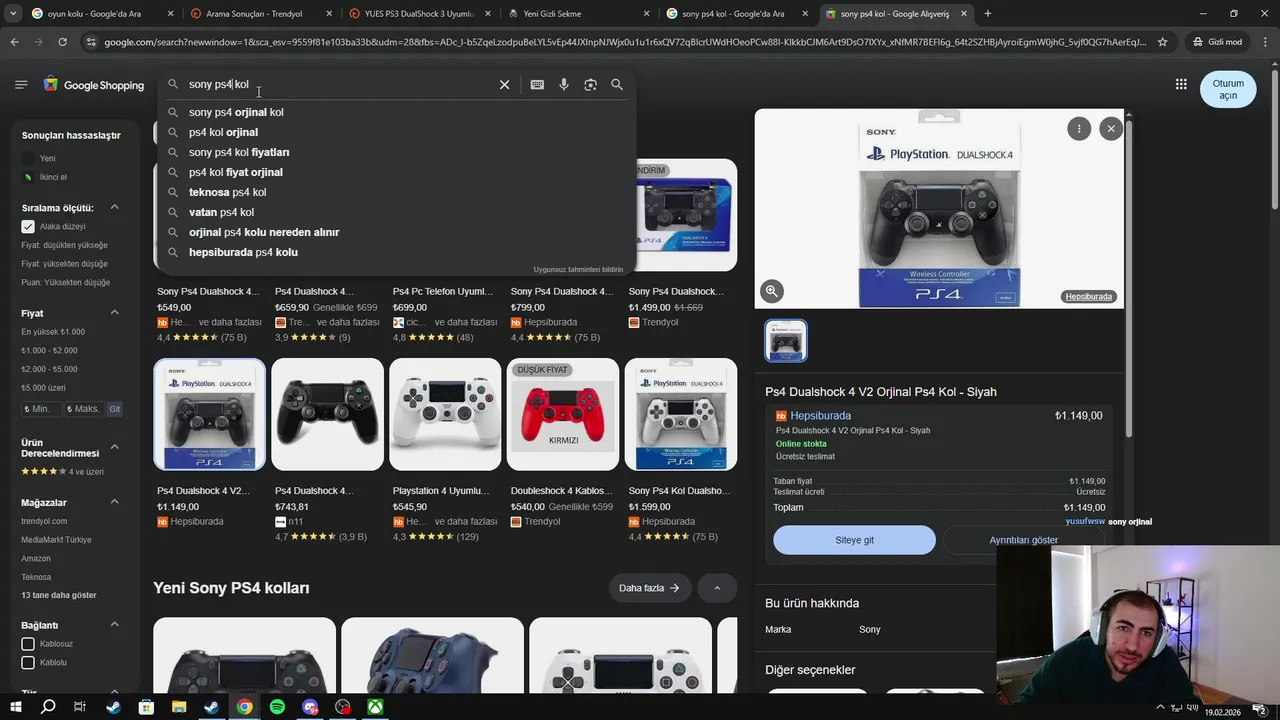Open the on-screen keyboard input tool
The height and width of the screenshot is (720, 1280).
[x=537, y=85]
